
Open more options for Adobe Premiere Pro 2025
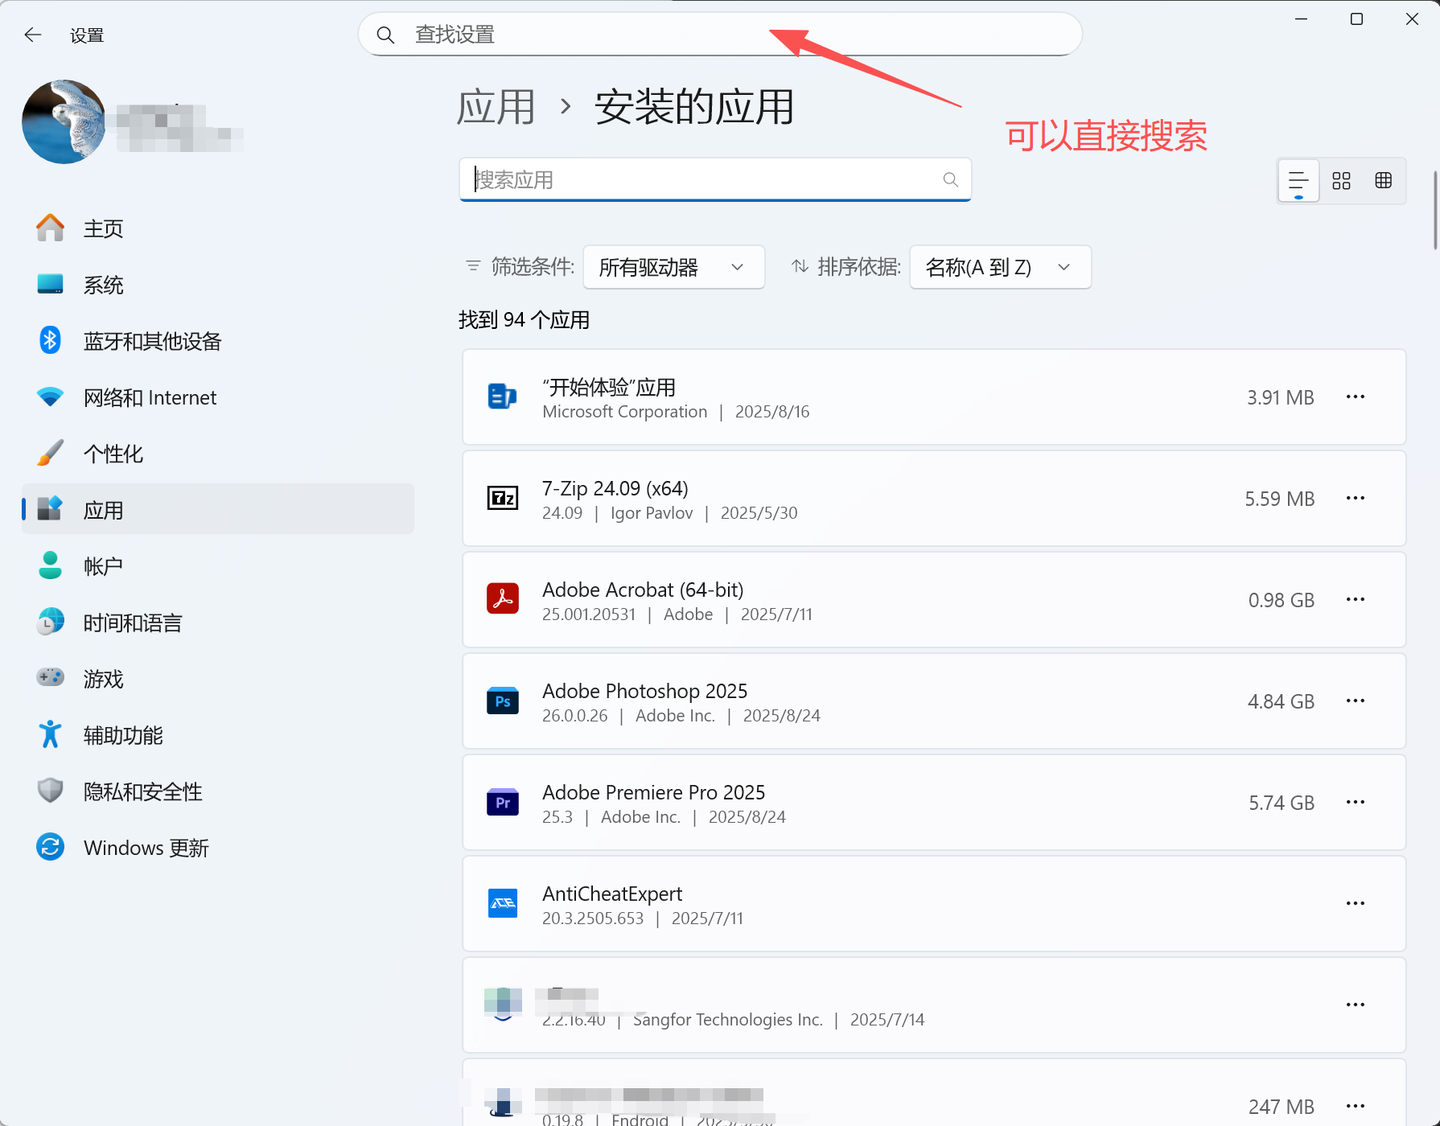1355,802
